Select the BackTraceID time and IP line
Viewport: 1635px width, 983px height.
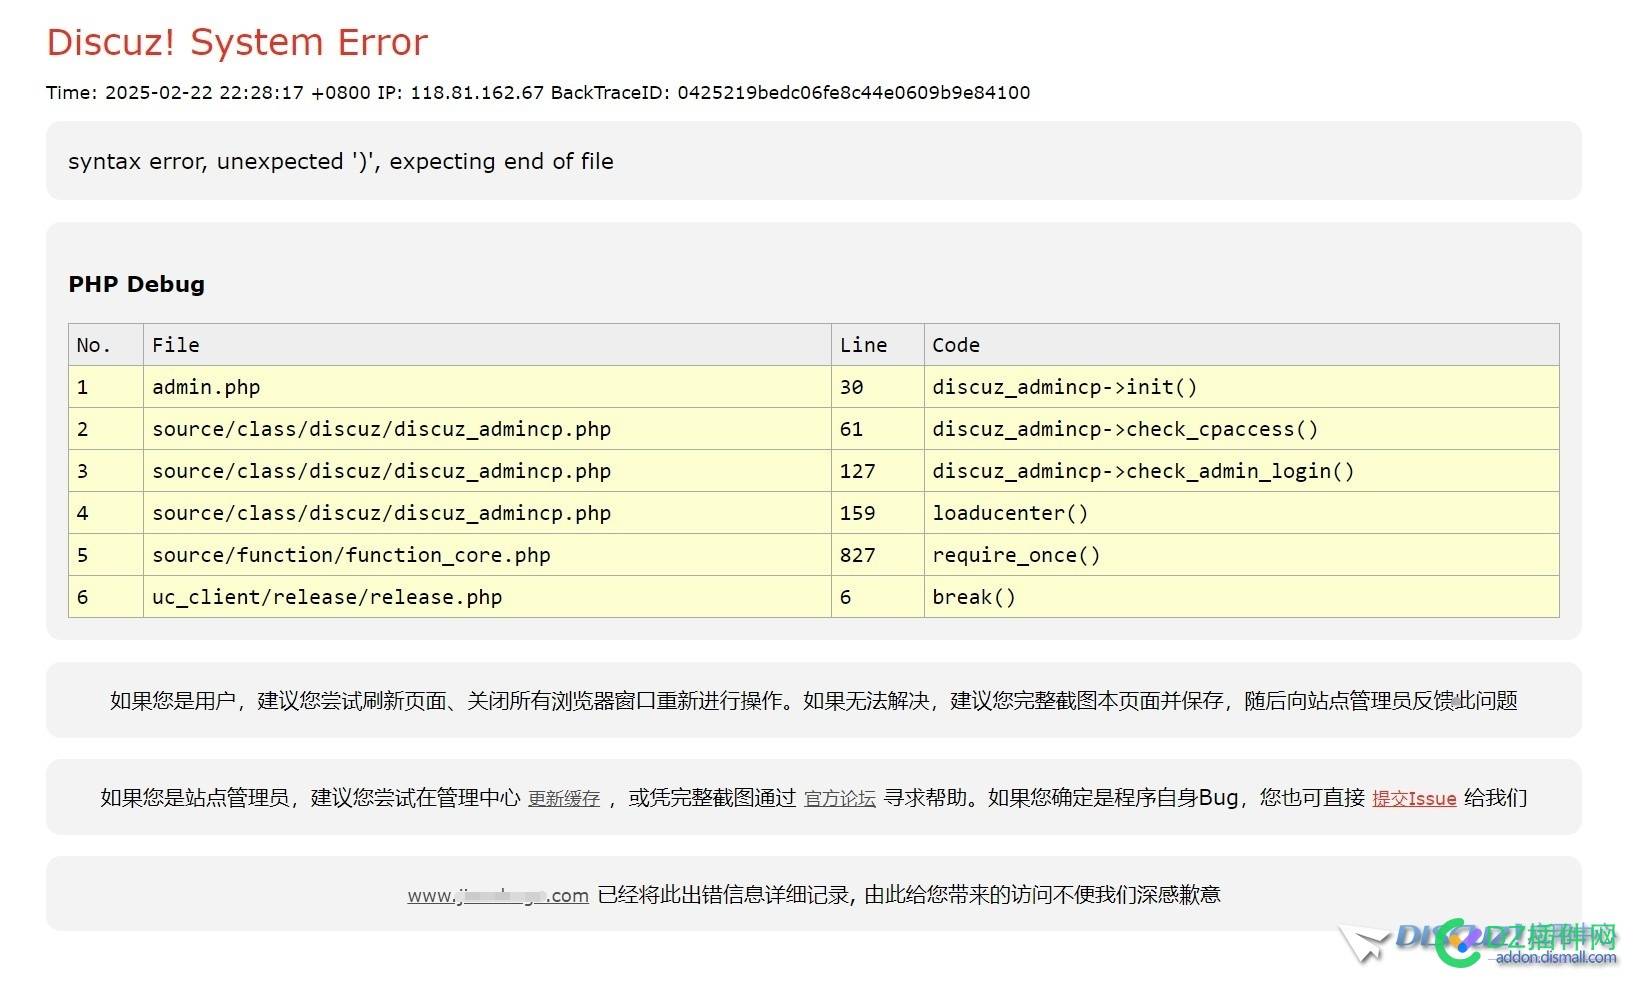538,93
